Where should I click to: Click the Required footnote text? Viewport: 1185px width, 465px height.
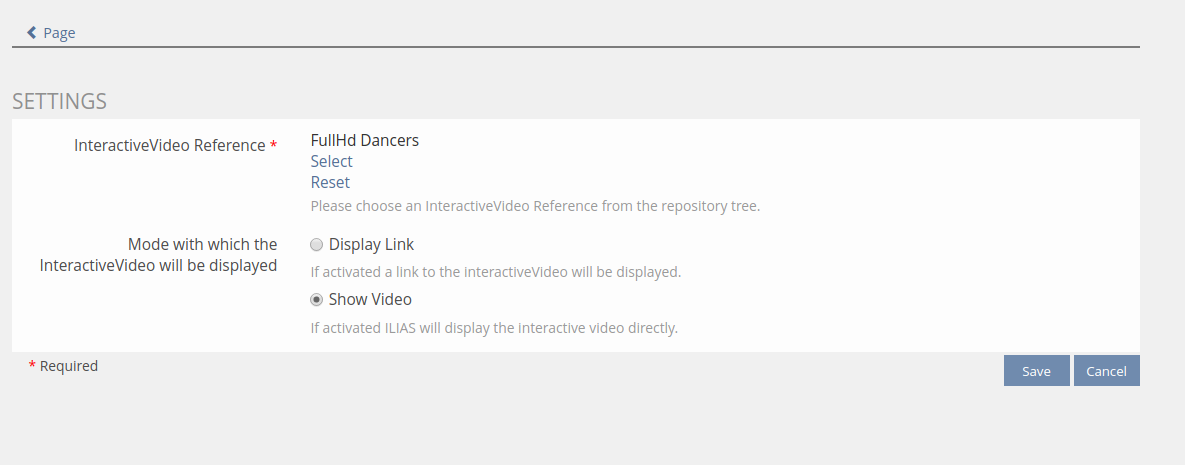tap(69, 366)
